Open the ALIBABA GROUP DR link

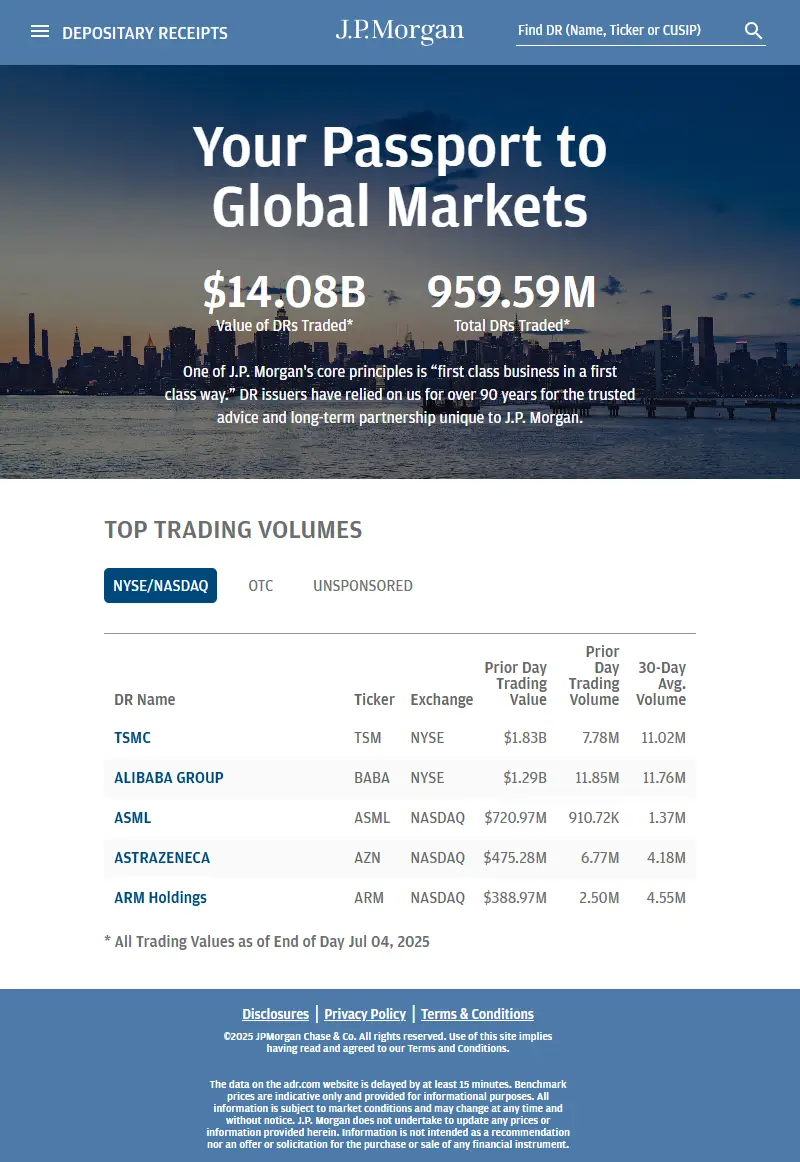[x=169, y=777]
